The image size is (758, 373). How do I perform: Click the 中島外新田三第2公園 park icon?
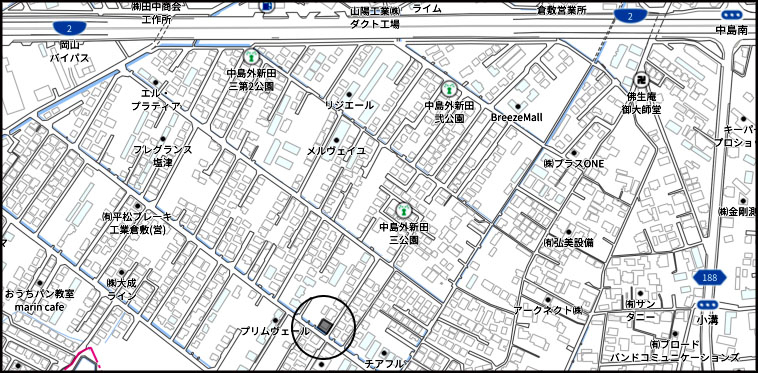tap(250, 57)
